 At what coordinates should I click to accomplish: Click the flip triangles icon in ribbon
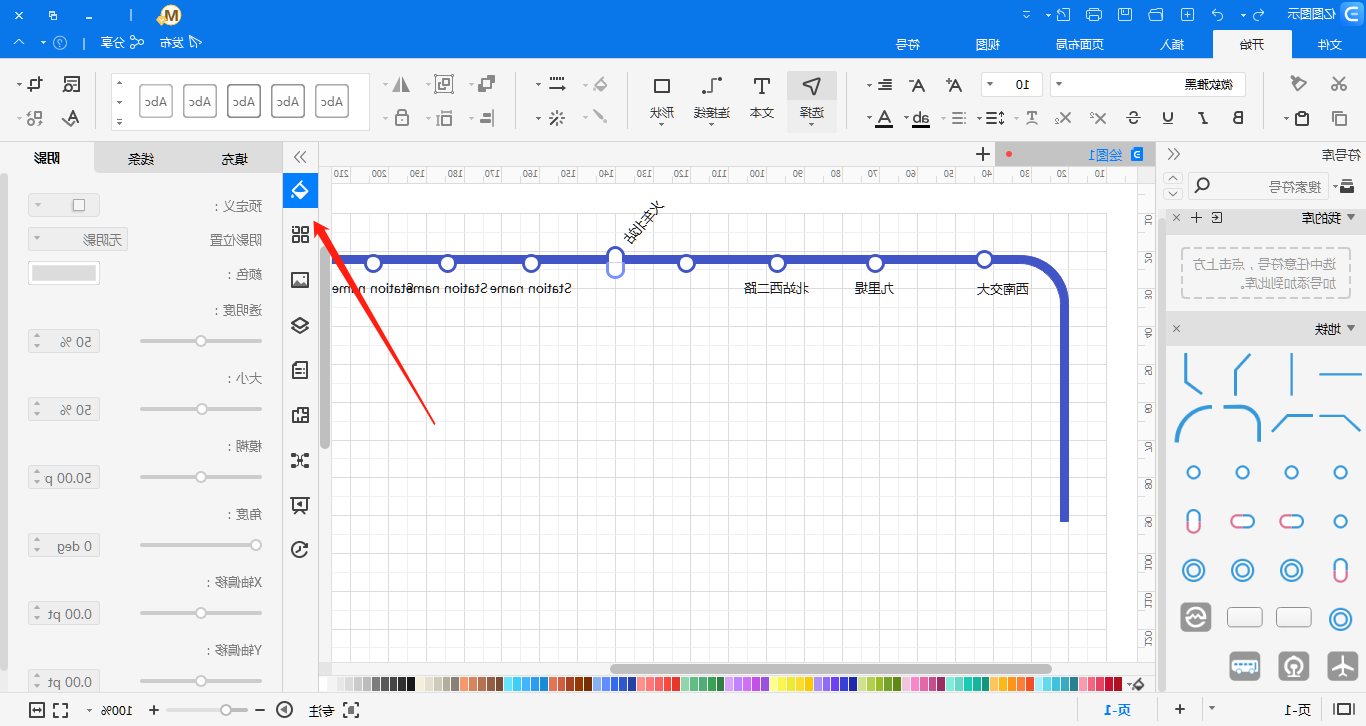click(x=401, y=84)
